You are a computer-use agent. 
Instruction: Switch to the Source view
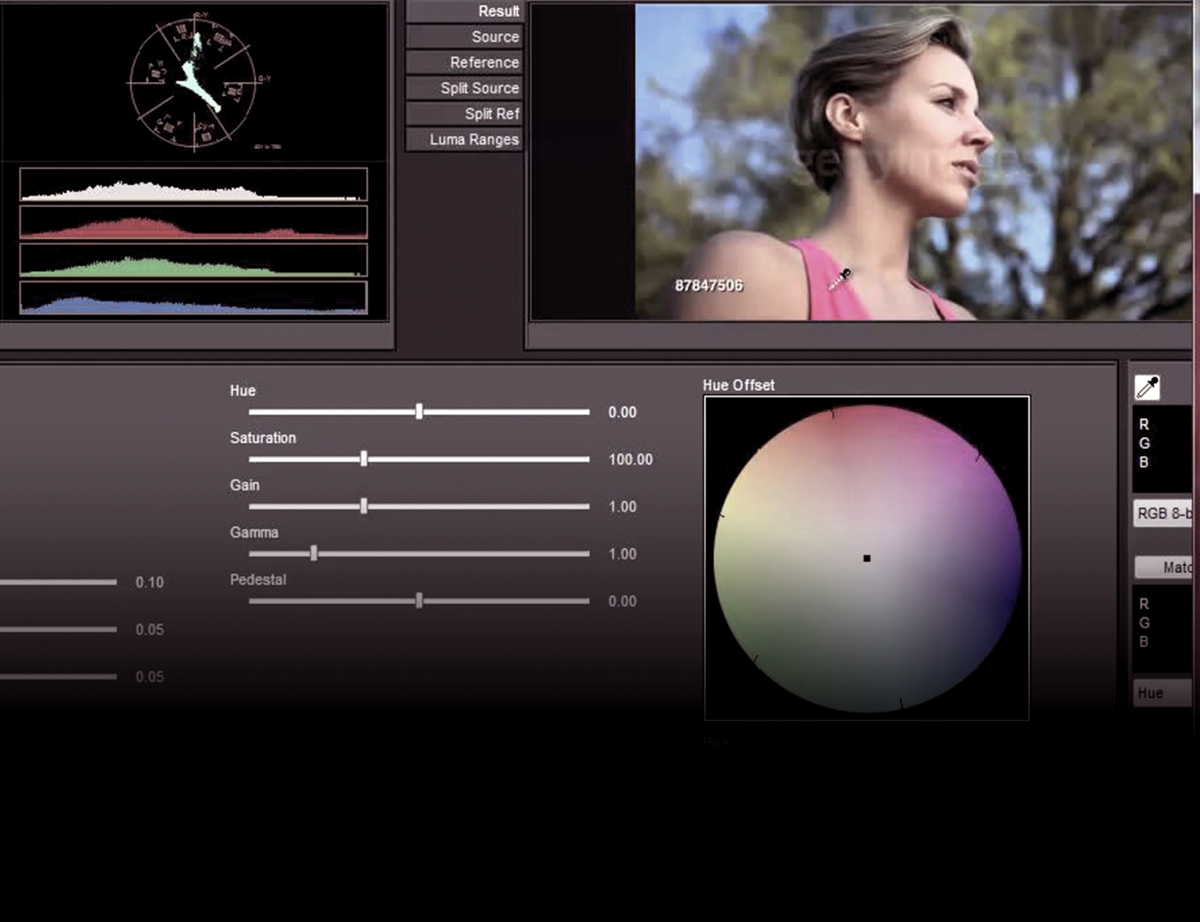point(465,37)
